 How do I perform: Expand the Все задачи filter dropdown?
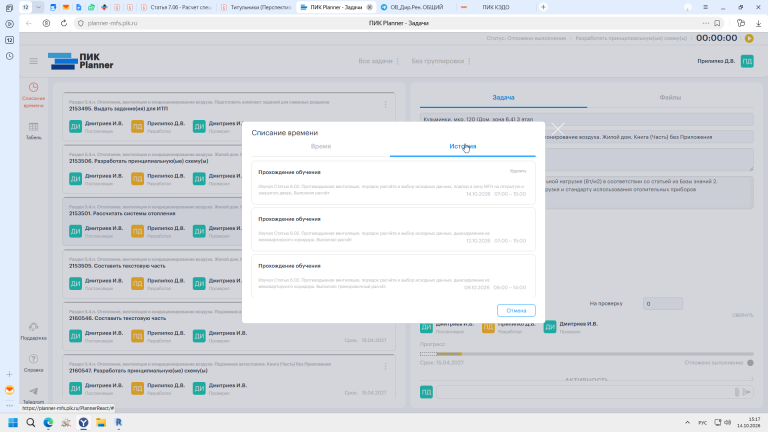pos(378,61)
